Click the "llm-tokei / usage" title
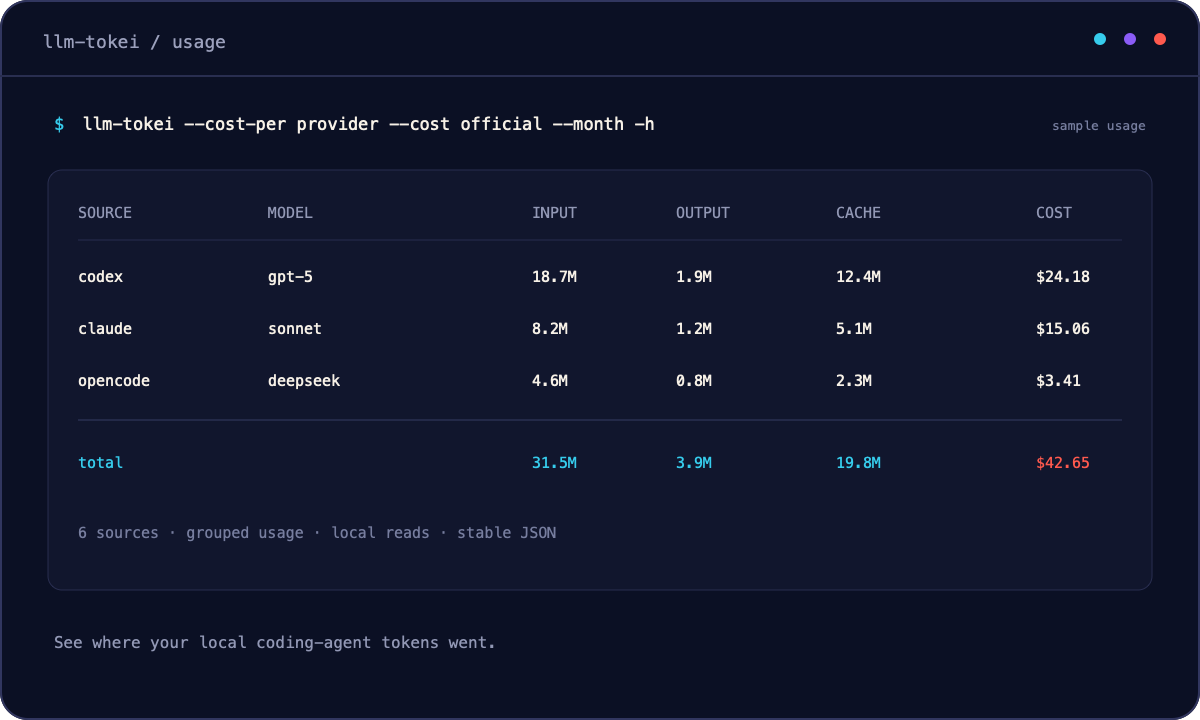This screenshot has width=1200, height=720. 134,42
